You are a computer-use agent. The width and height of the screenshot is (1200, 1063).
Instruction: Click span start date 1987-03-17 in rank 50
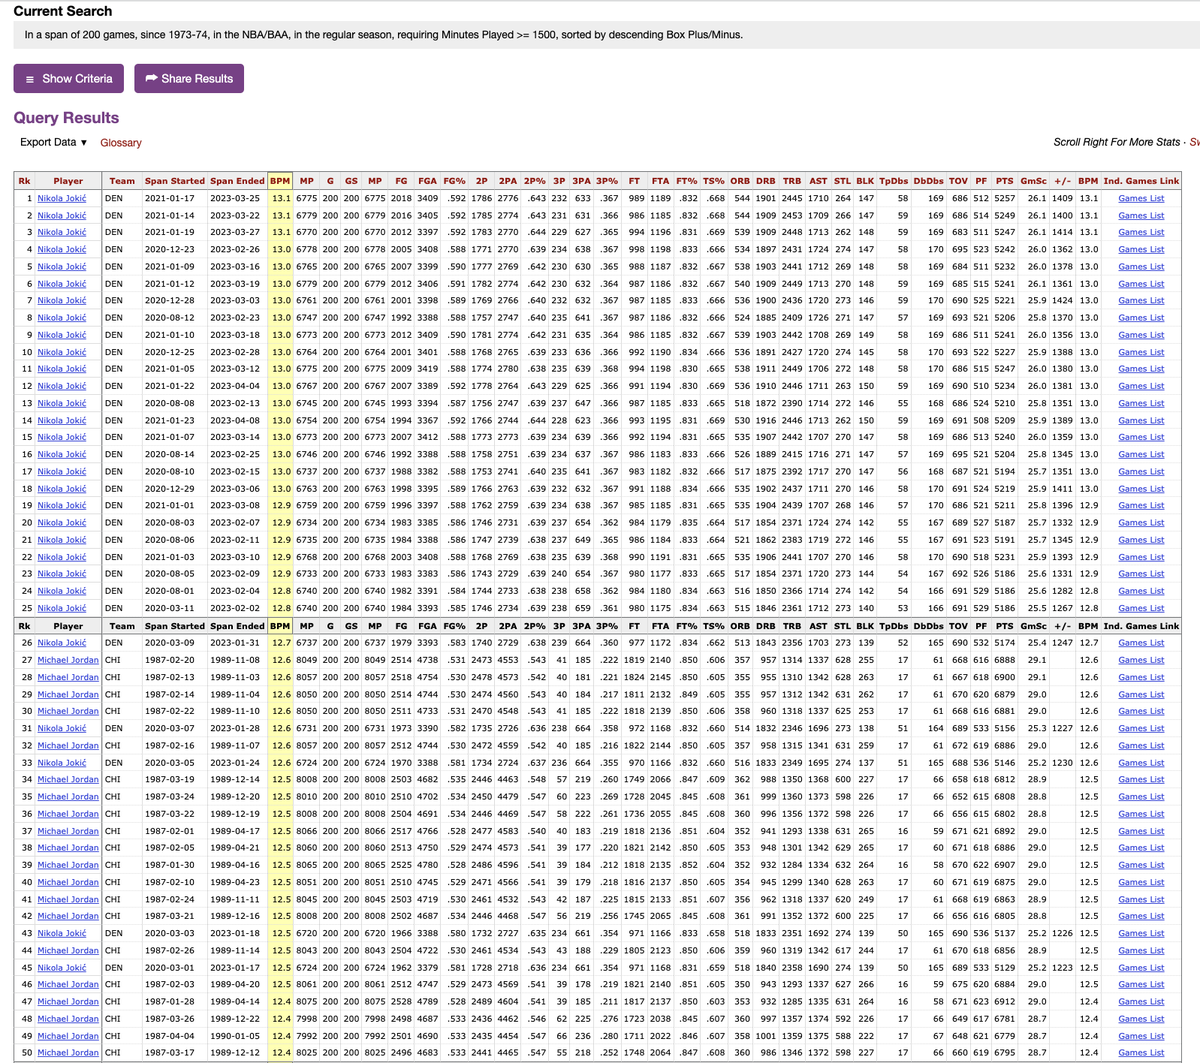(169, 1053)
